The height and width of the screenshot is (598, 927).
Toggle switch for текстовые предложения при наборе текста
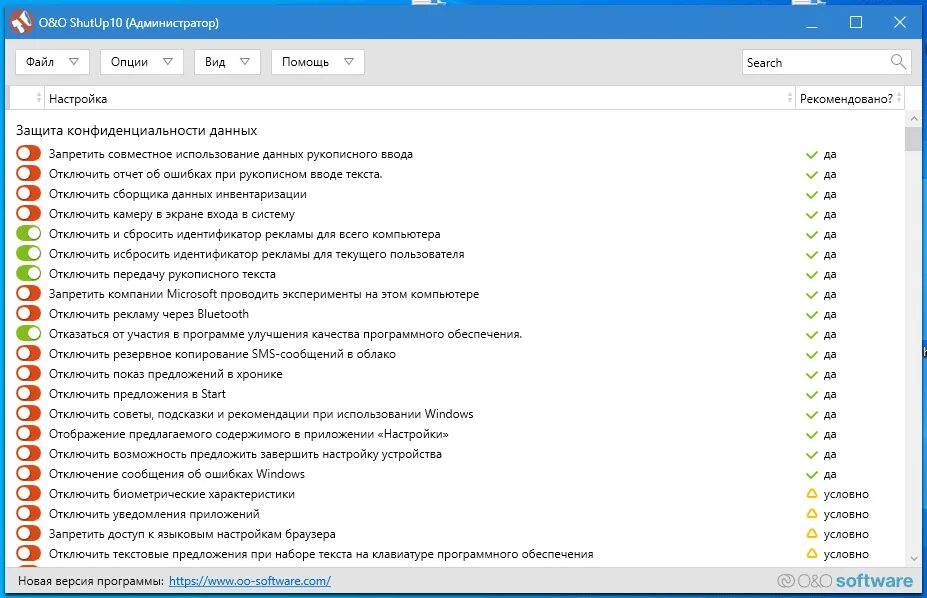(x=28, y=553)
